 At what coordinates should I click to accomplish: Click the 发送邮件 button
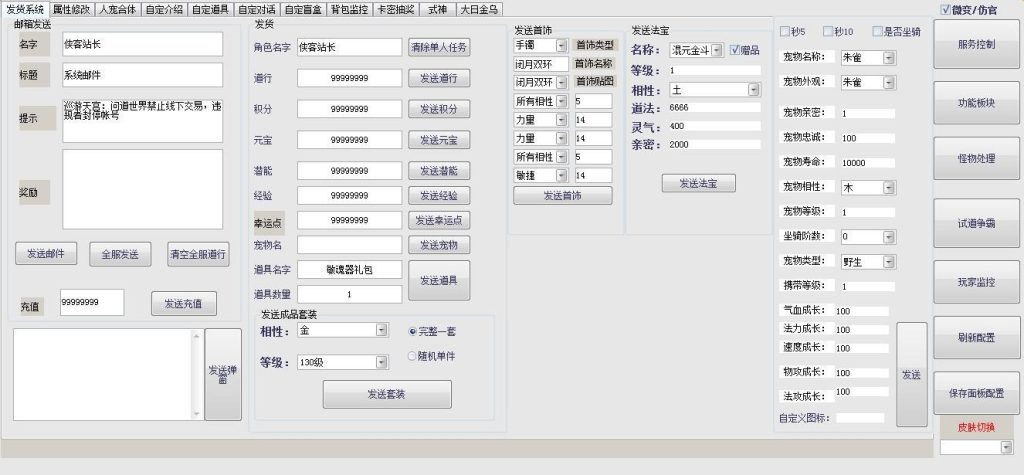46,254
